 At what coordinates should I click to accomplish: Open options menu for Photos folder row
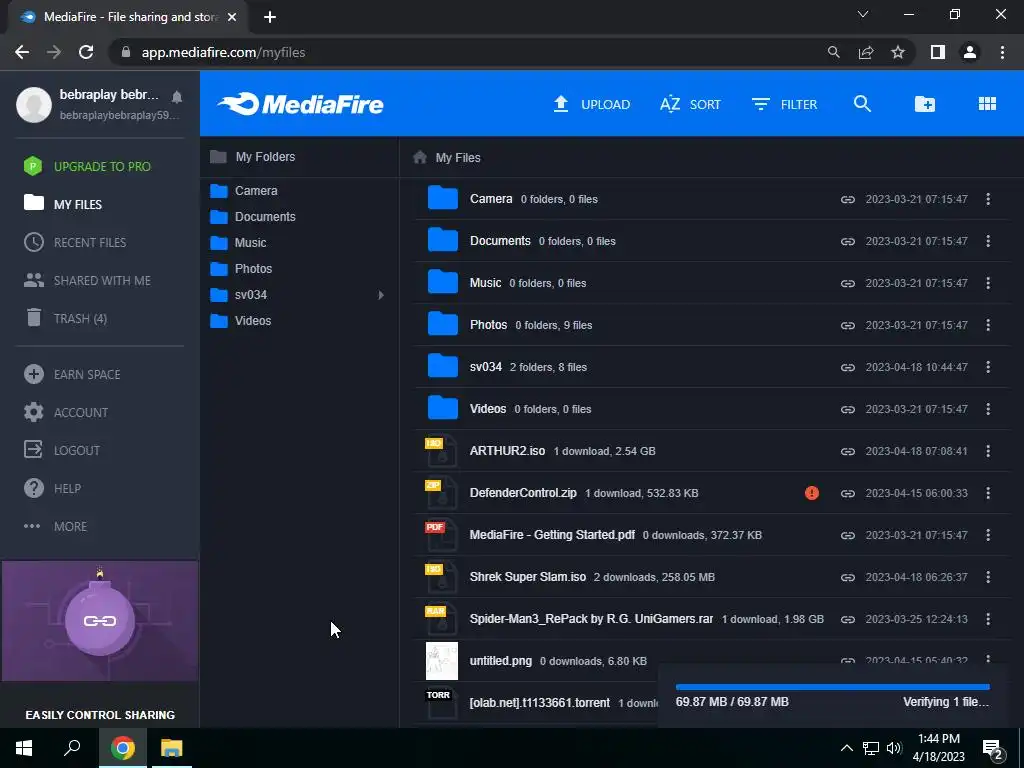click(988, 325)
